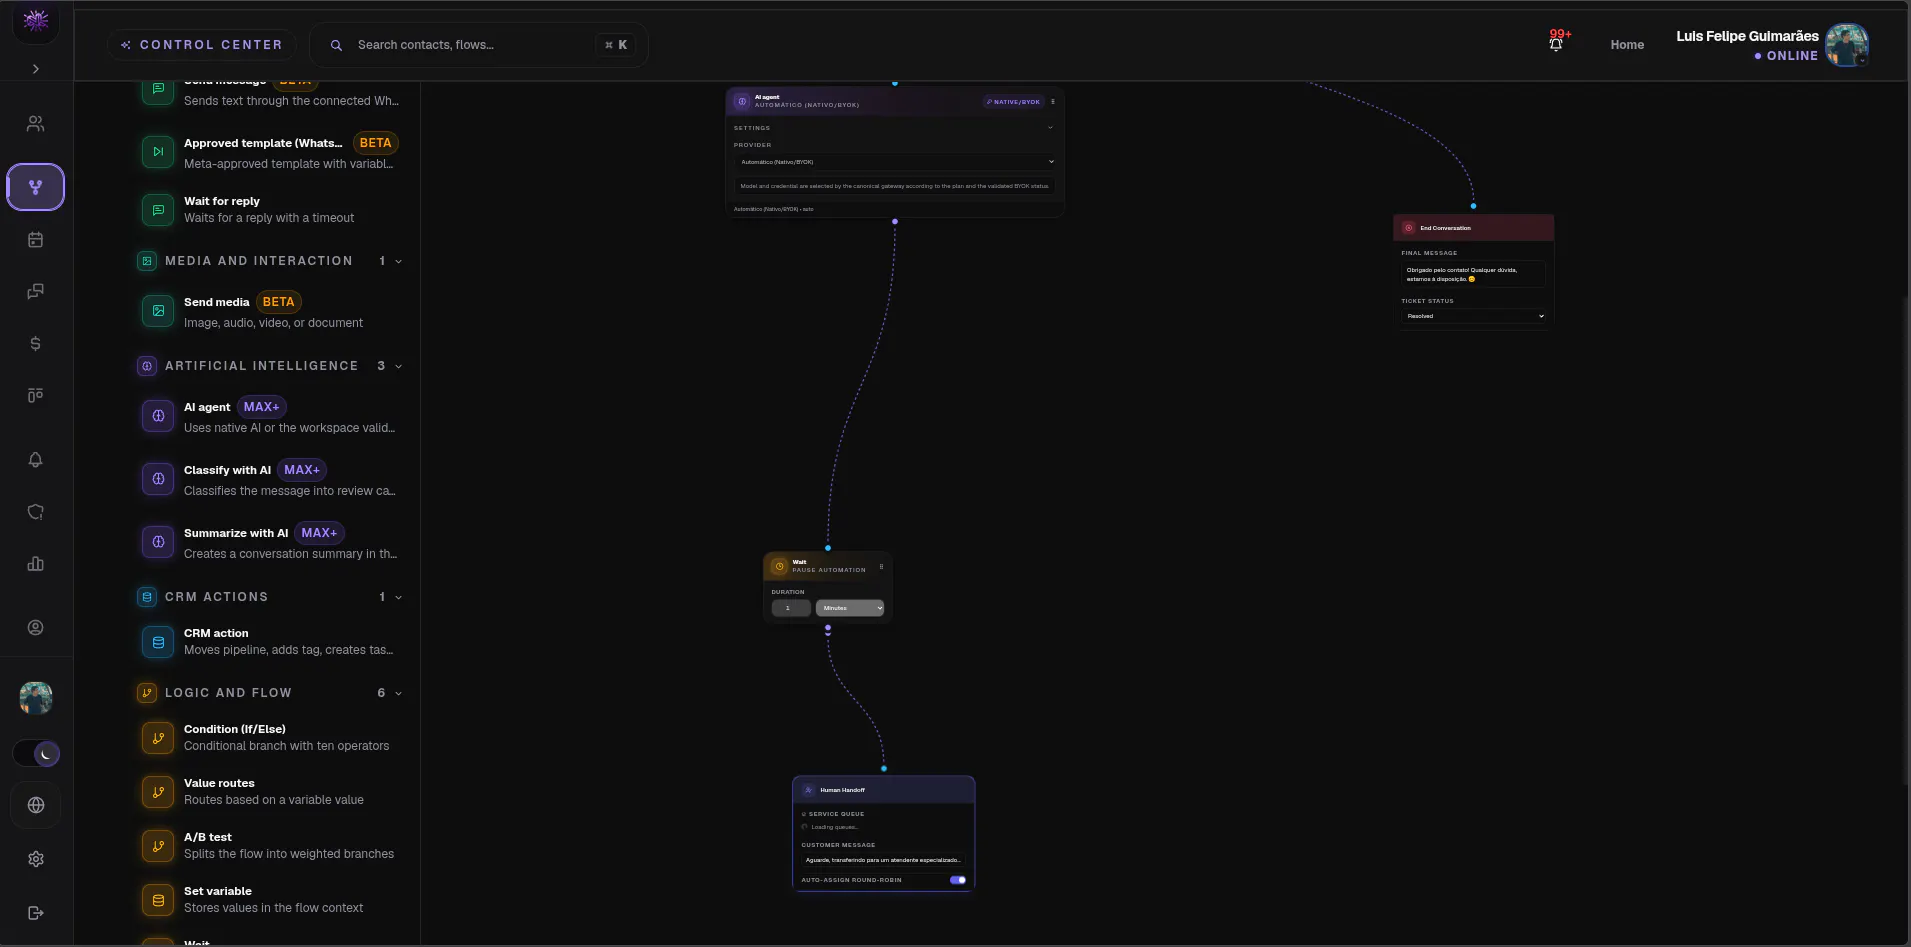Click the globe language icon
The image size is (1911, 947).
pyautogui.click(x=36, y=805)
